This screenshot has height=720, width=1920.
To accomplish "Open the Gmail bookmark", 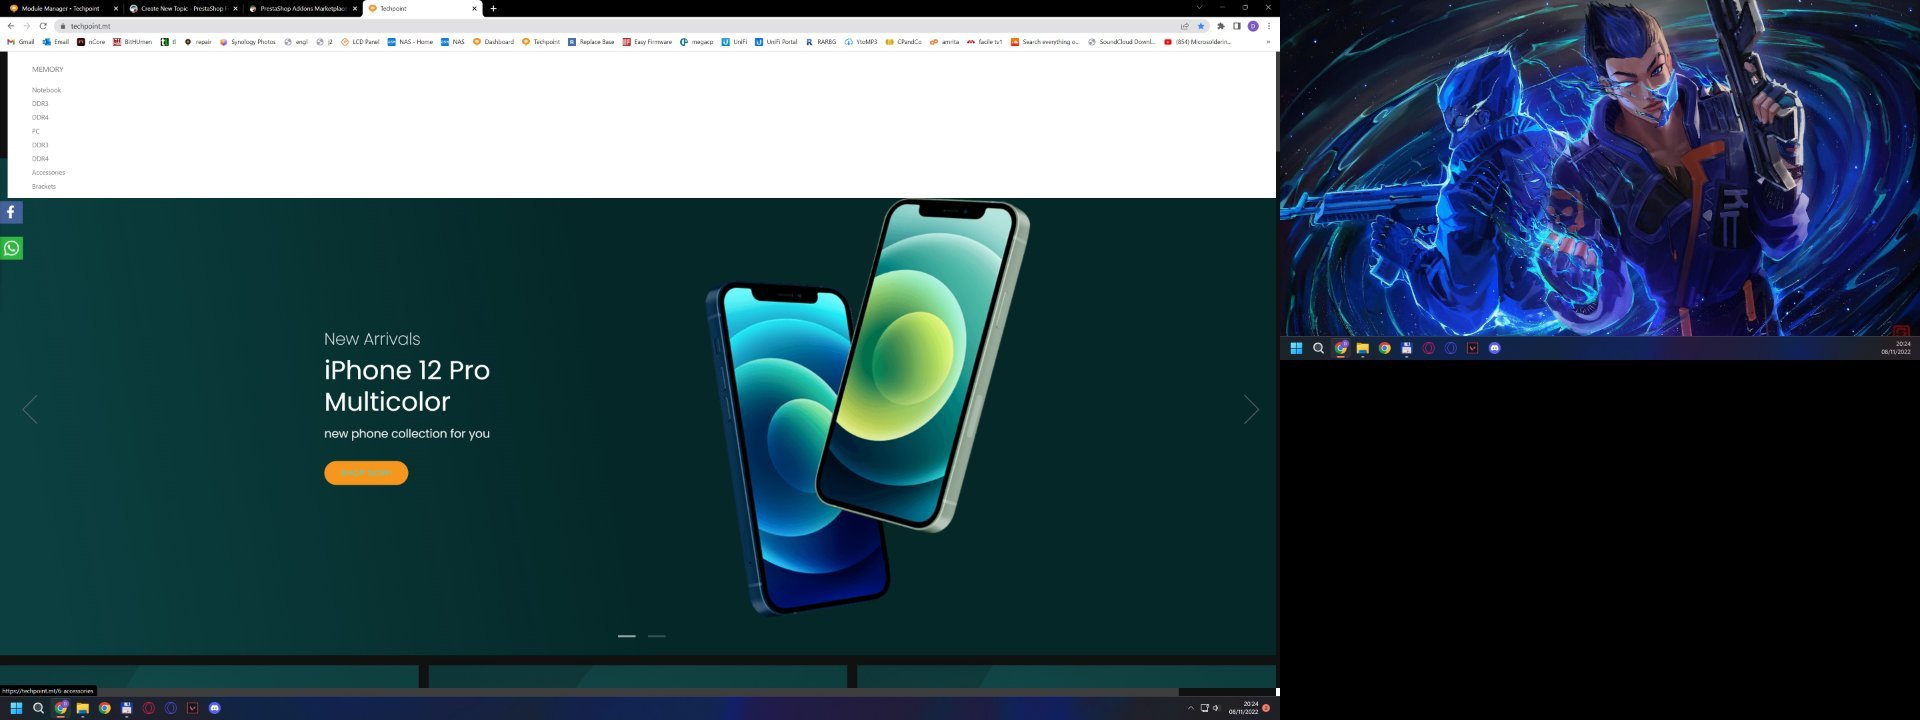I will (x=21, y=42).
